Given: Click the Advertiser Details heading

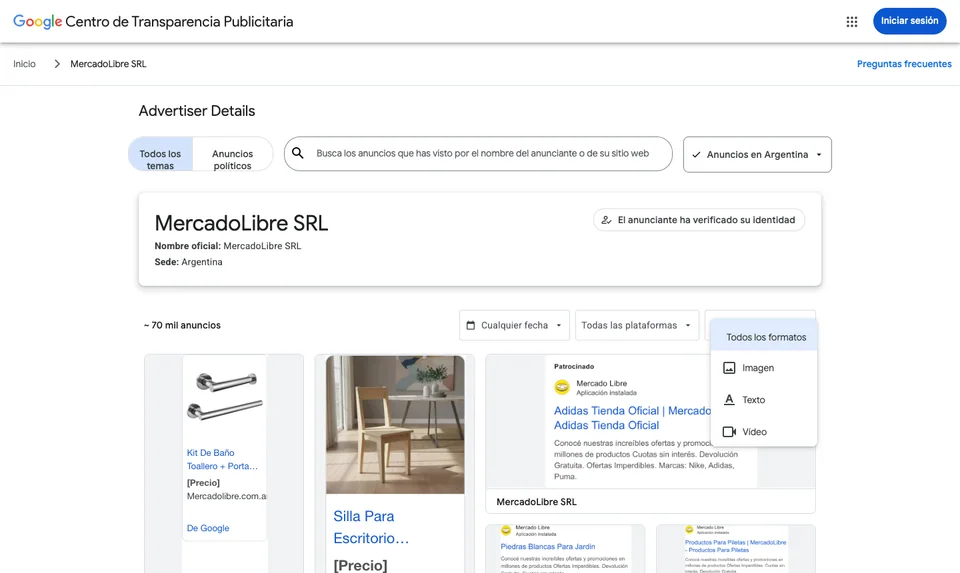Looking at the screenshot, I should [x=197, y=111].
